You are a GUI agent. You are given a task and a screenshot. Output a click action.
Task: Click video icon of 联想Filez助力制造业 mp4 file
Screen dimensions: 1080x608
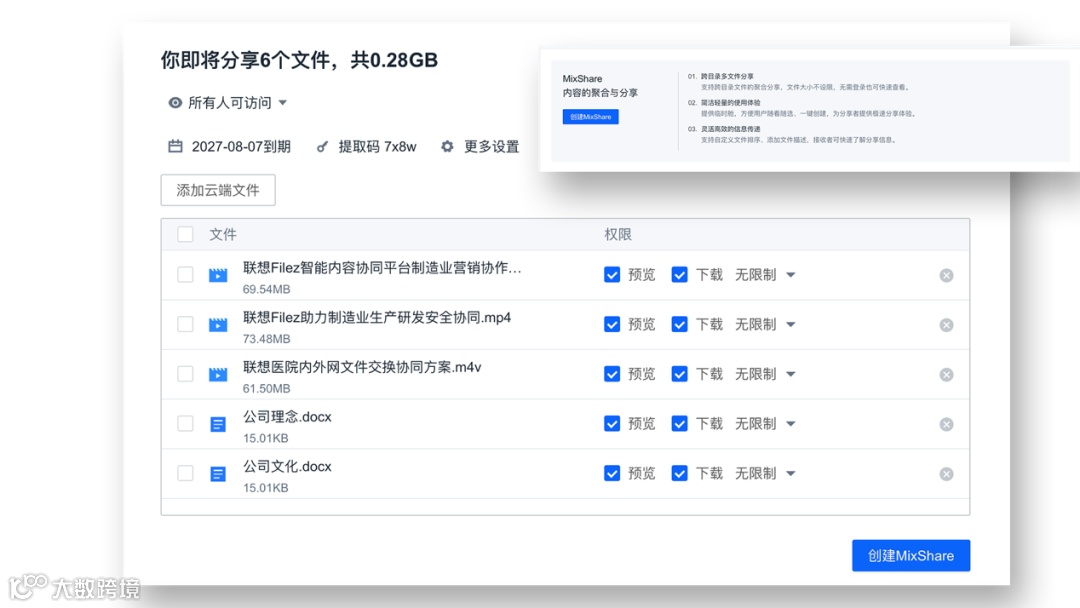[218, 324]
